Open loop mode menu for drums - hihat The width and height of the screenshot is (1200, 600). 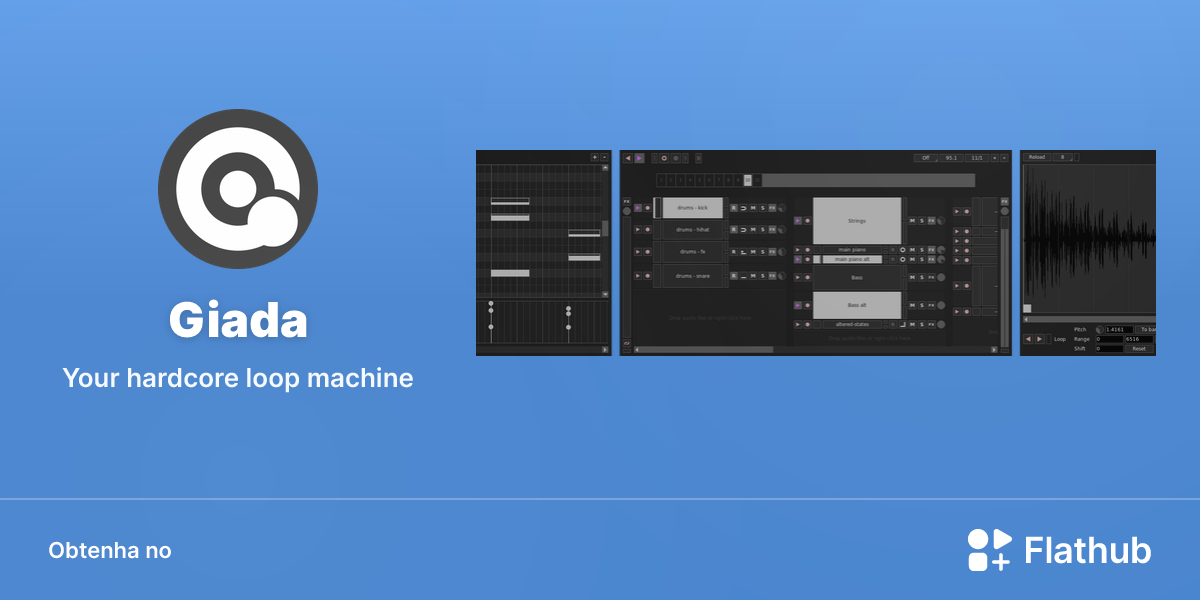click(x=743, y=230)
